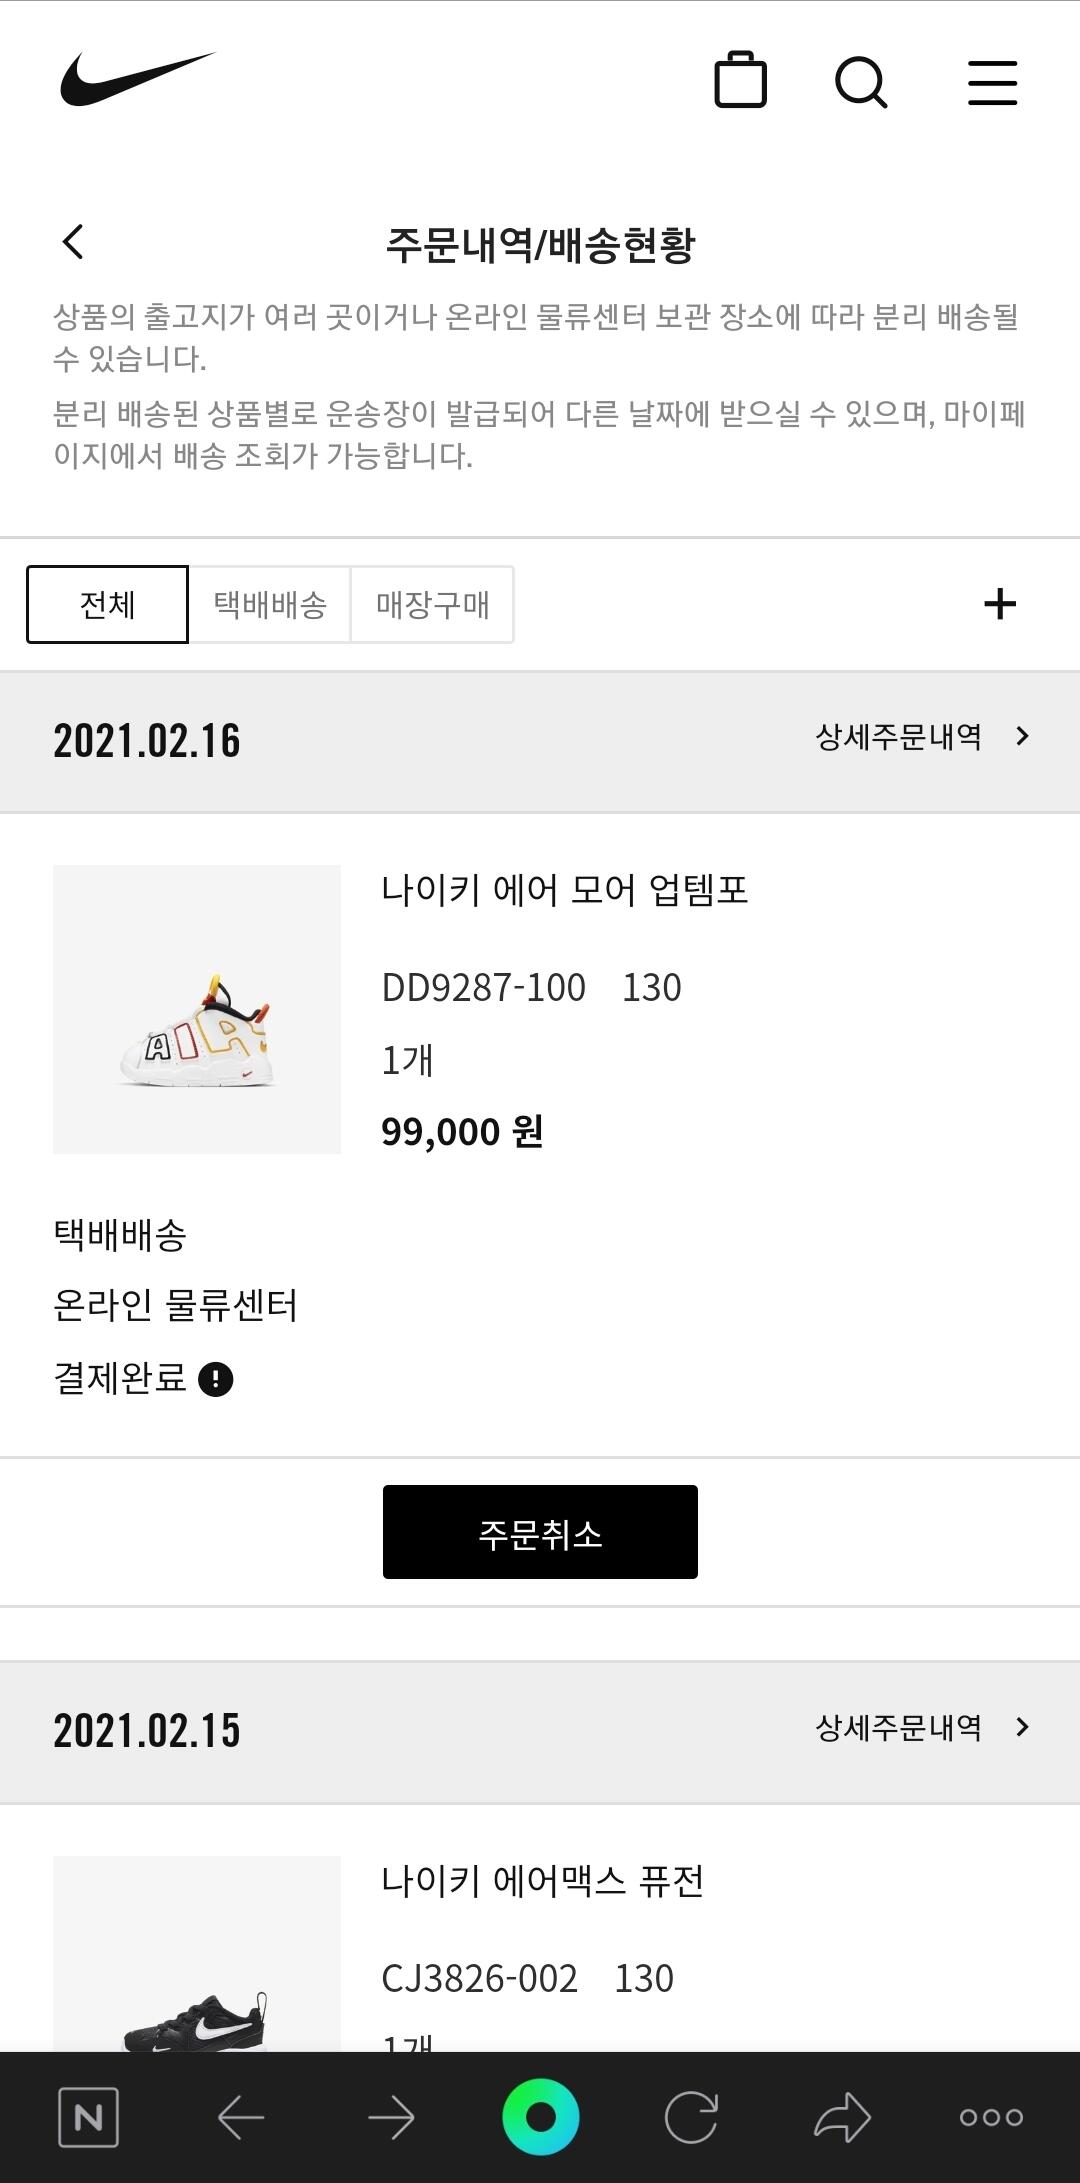The height and width of the screenshot is (2183, 1080).
Task: Open the shopping bag
Action: (740, 80)
